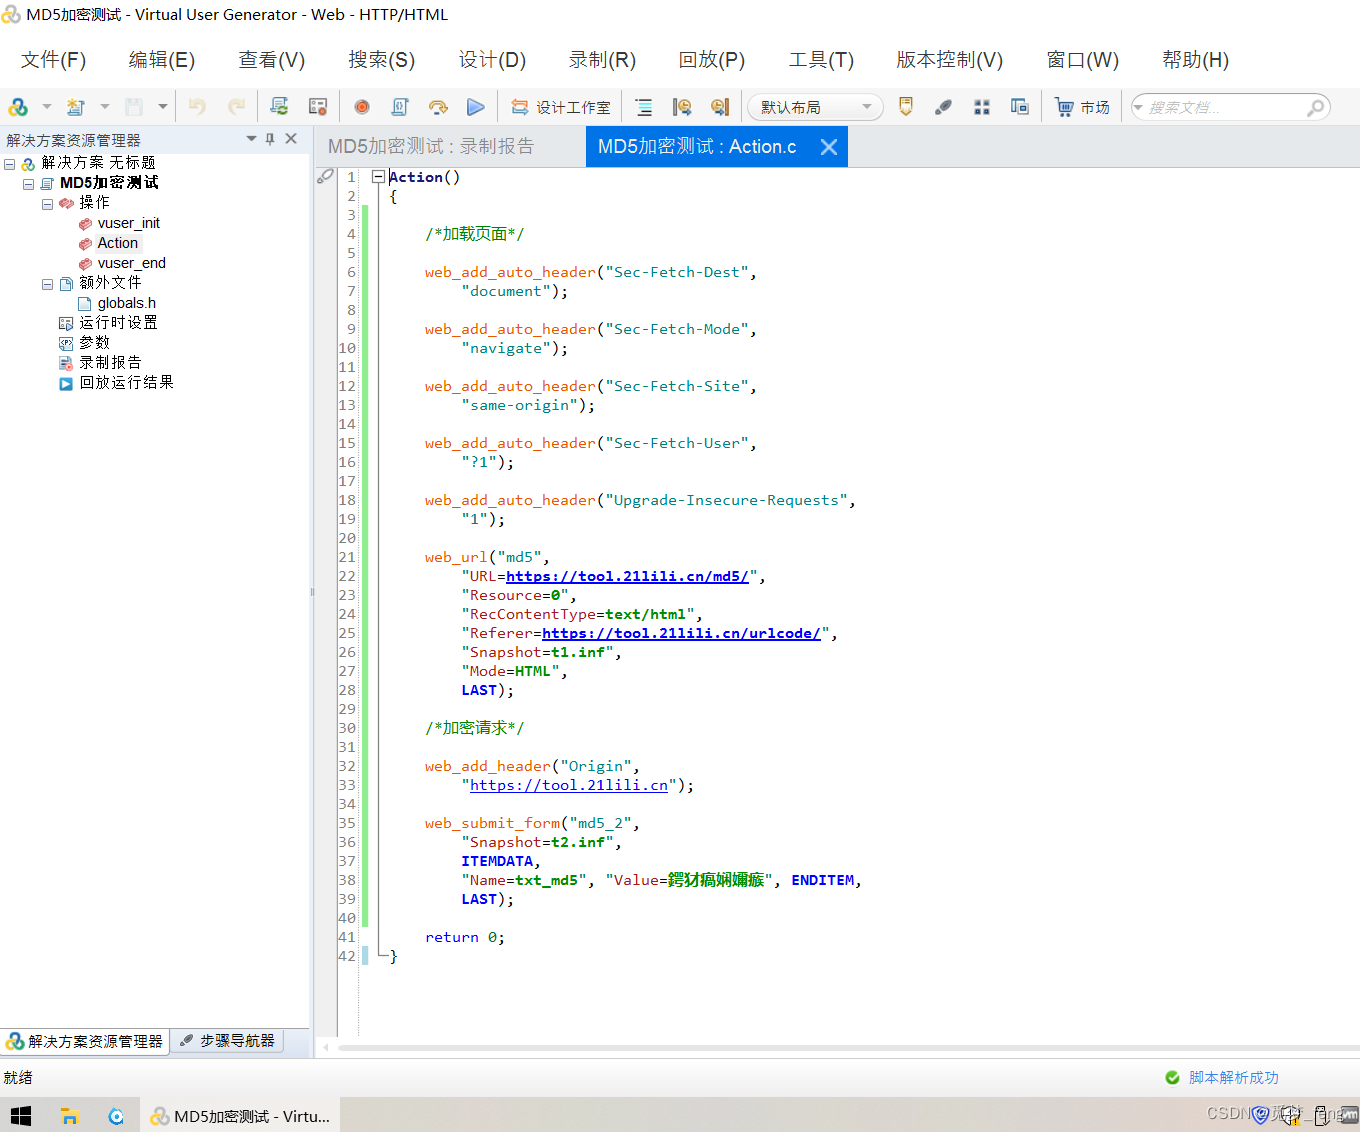Click the regenerate script icon with green arrows
1360x1132 pixels.
(279, 107)
